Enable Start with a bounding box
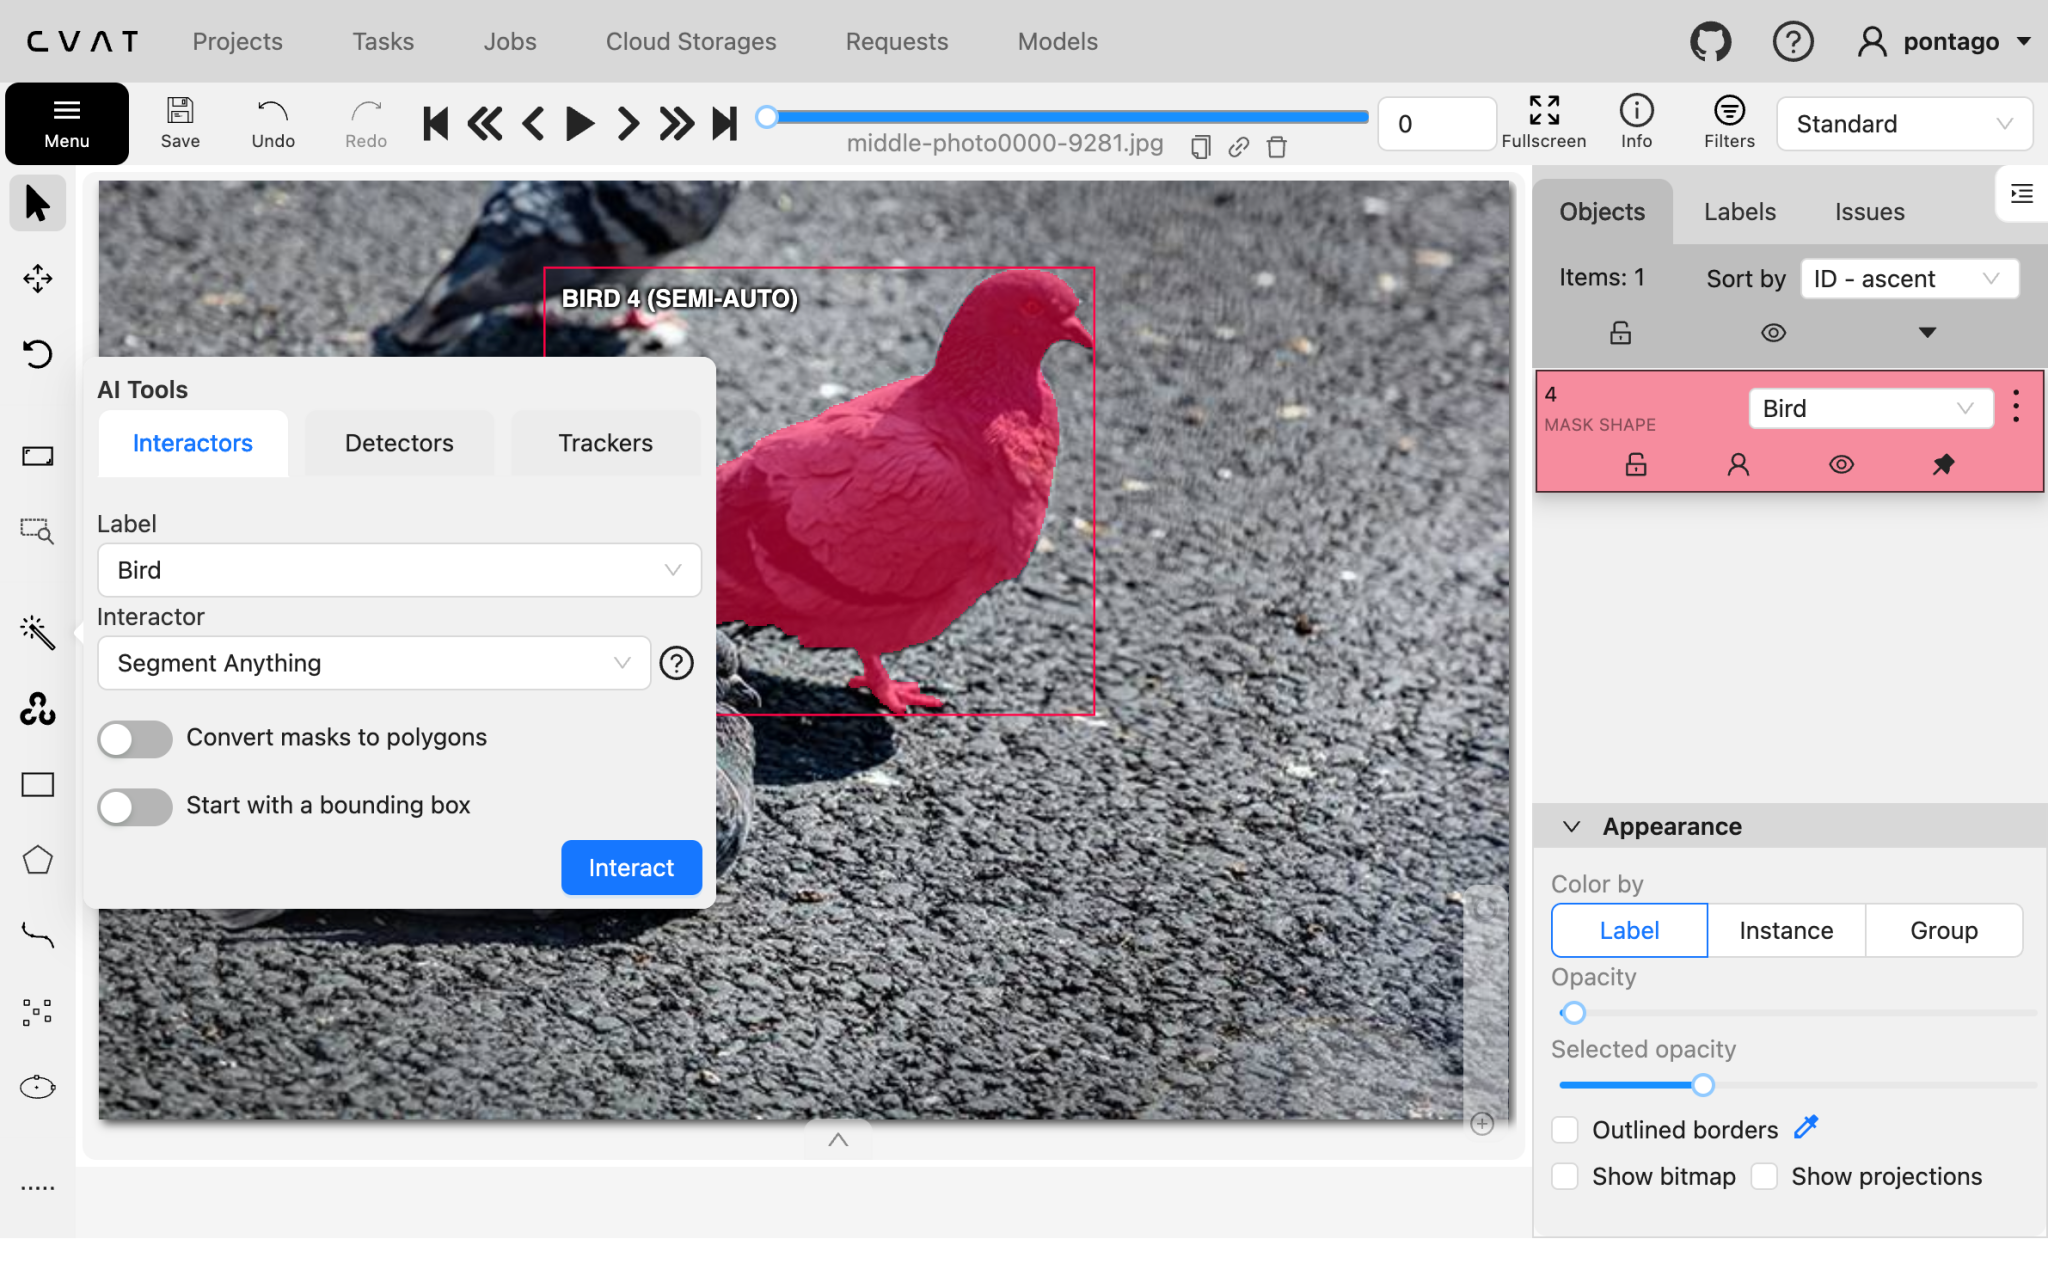The height and width of the screenshot is (1288, 2048). (x=135, y=806)
